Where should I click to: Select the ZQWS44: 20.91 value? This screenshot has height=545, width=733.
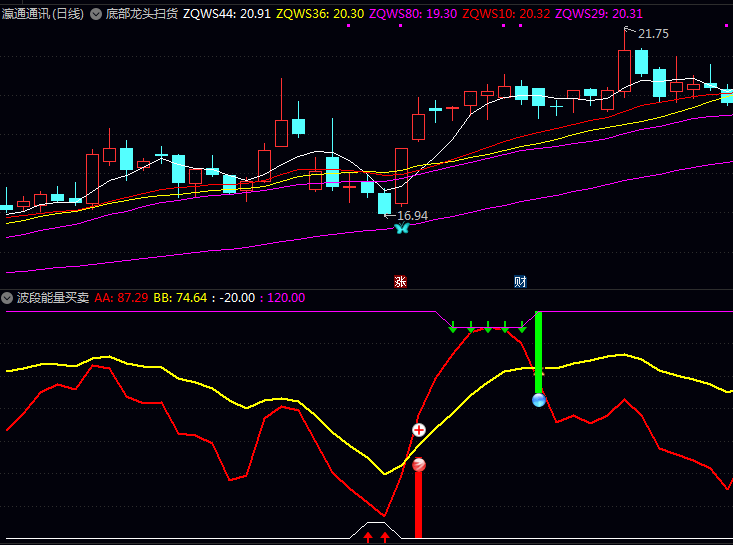(x=227, y=14)
